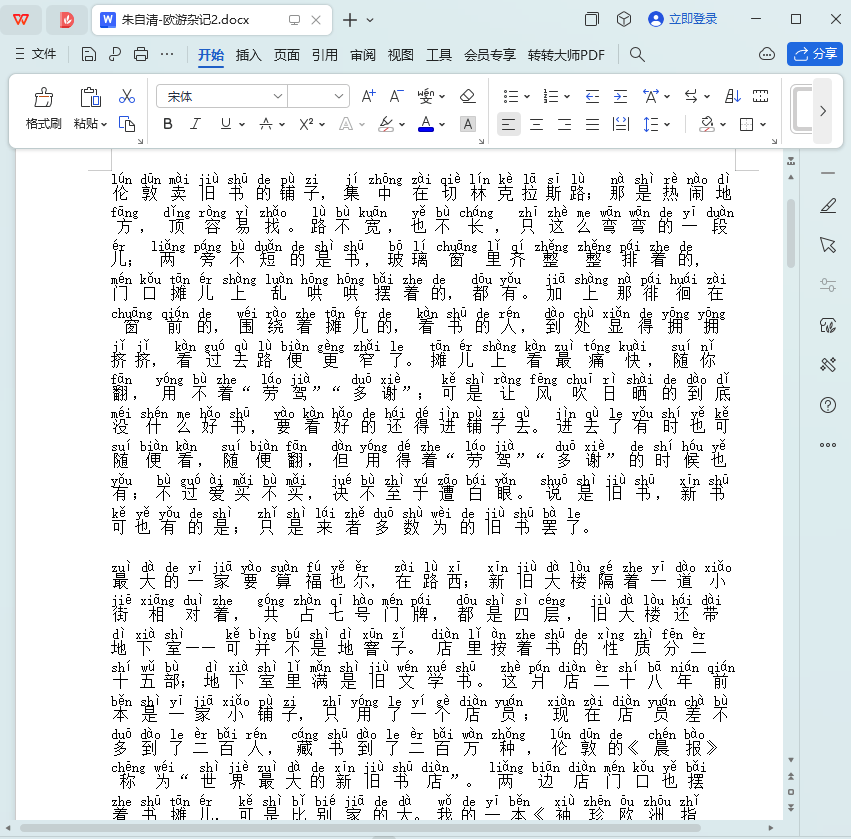Viewport: 851px width, 839px height.
Task: Align text right
Action: click(564, 124)
